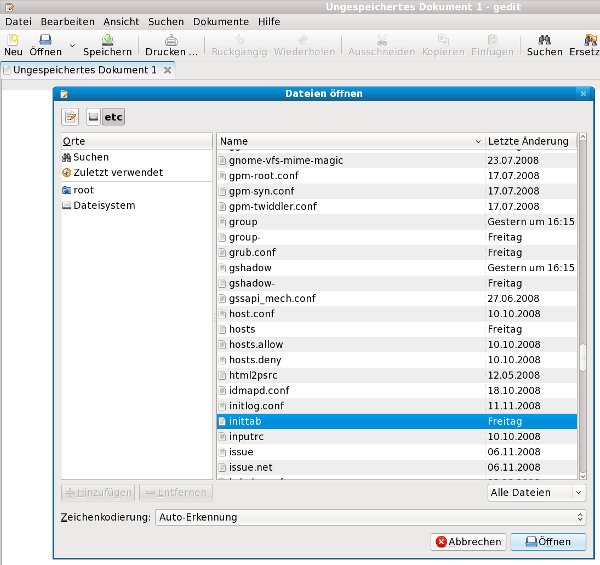This screenshot has width=600, height=565.
Task: Open the Alle Dateien file filter dropdown
Action: click(x=536, y=492)
